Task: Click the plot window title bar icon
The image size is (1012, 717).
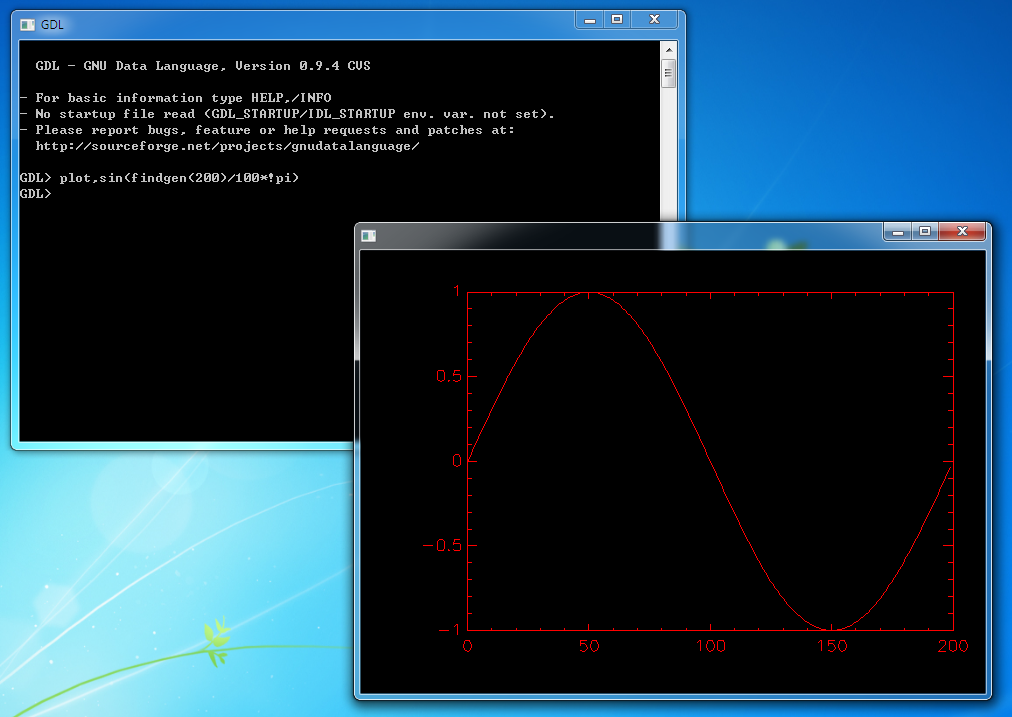Action: pyautogui.click(x=369, y=235)
